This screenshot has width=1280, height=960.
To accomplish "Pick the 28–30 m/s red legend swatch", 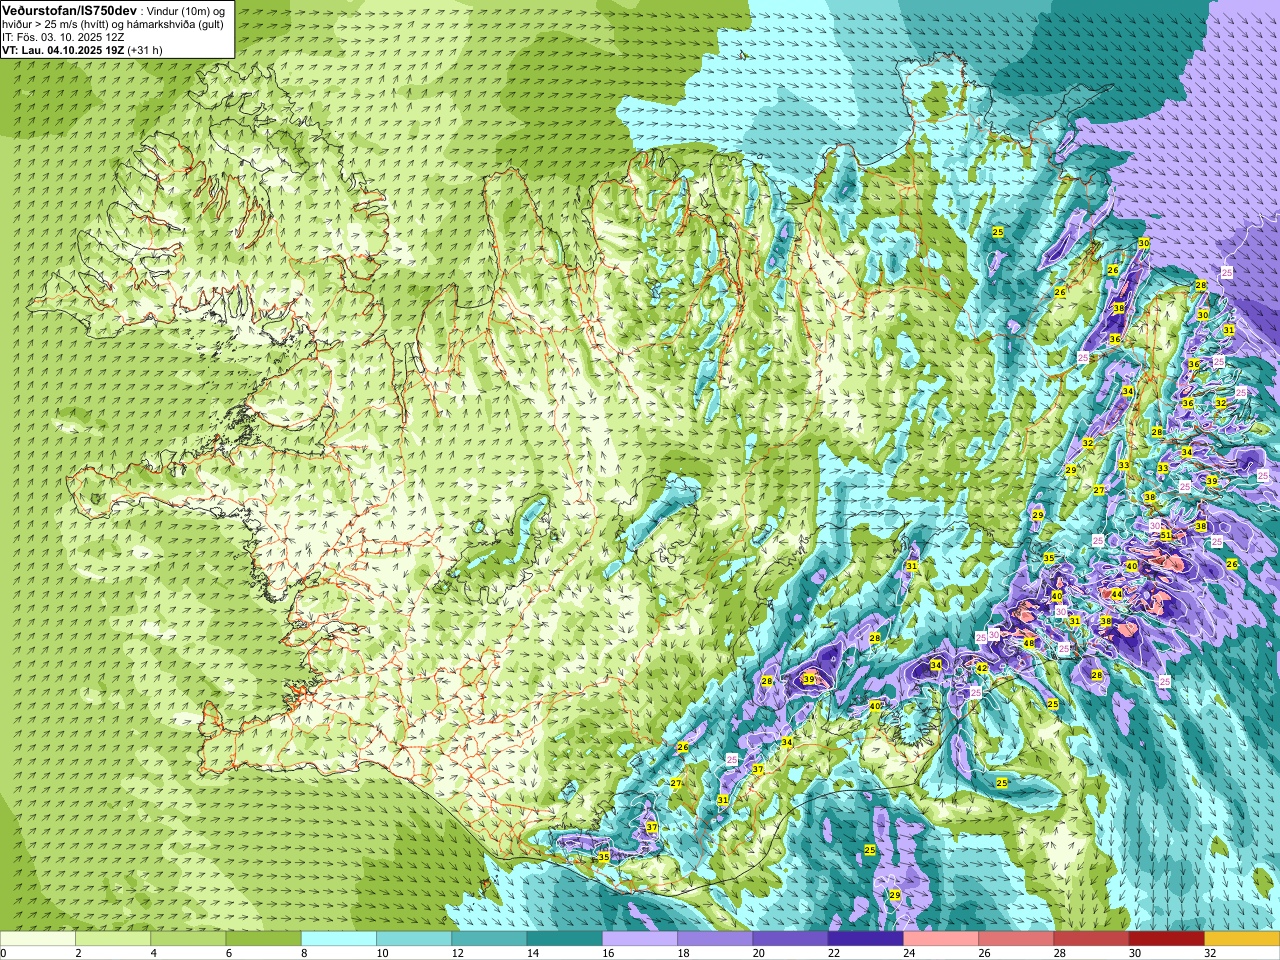I will point(1091,939).
